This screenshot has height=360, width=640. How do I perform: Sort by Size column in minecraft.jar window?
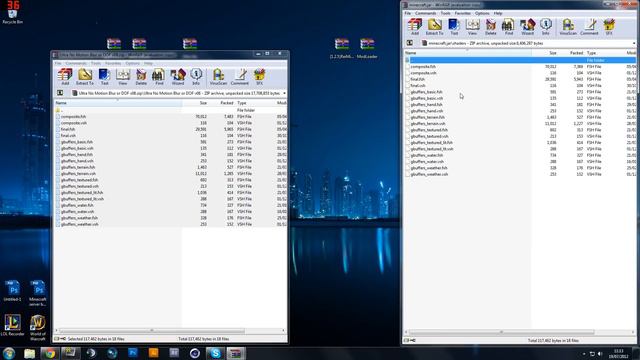(x=544, y=53)
